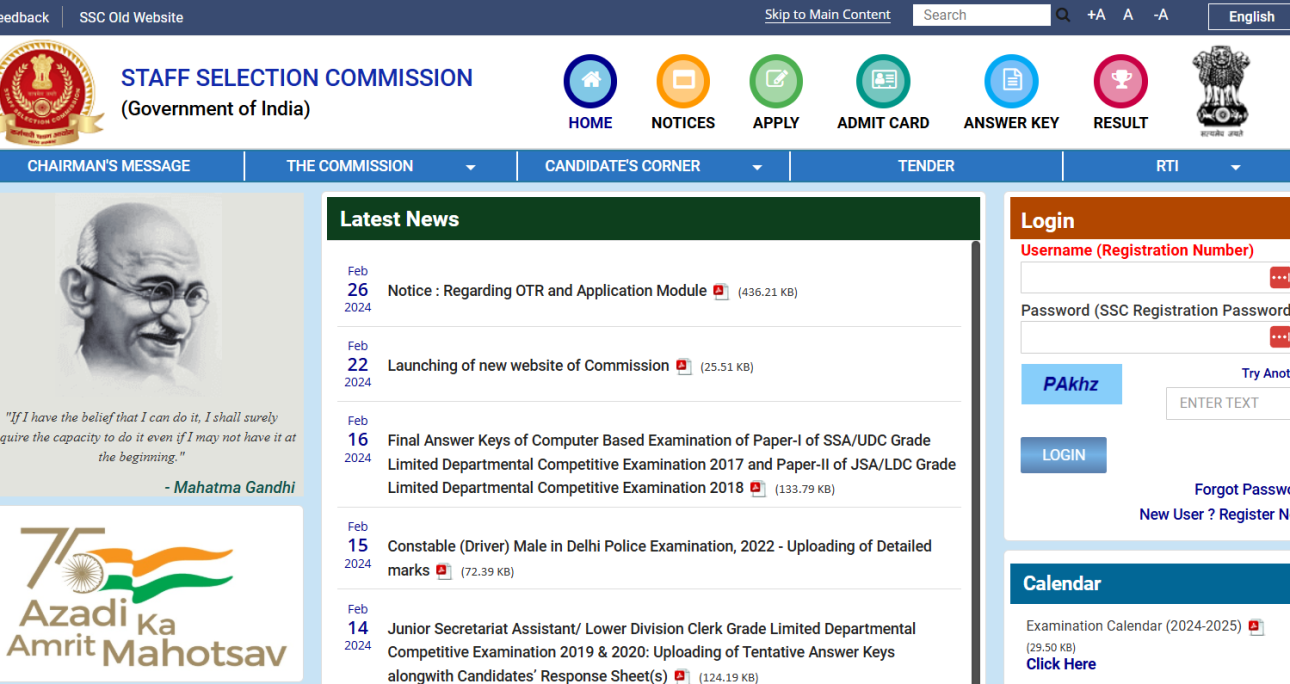This screenshot has width=1290, height=684.
Task: Open PDF icon for Tentative Answer Keys news
Action: tap(682, 677)
